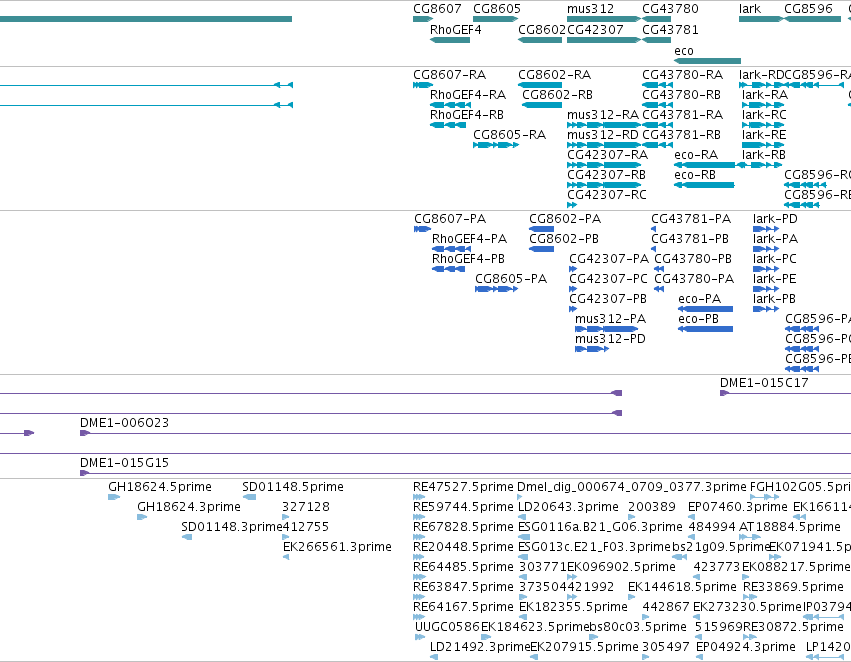Select the DME1-015C17 clone label
Screen dimensions: 851x662
point(764,383)
